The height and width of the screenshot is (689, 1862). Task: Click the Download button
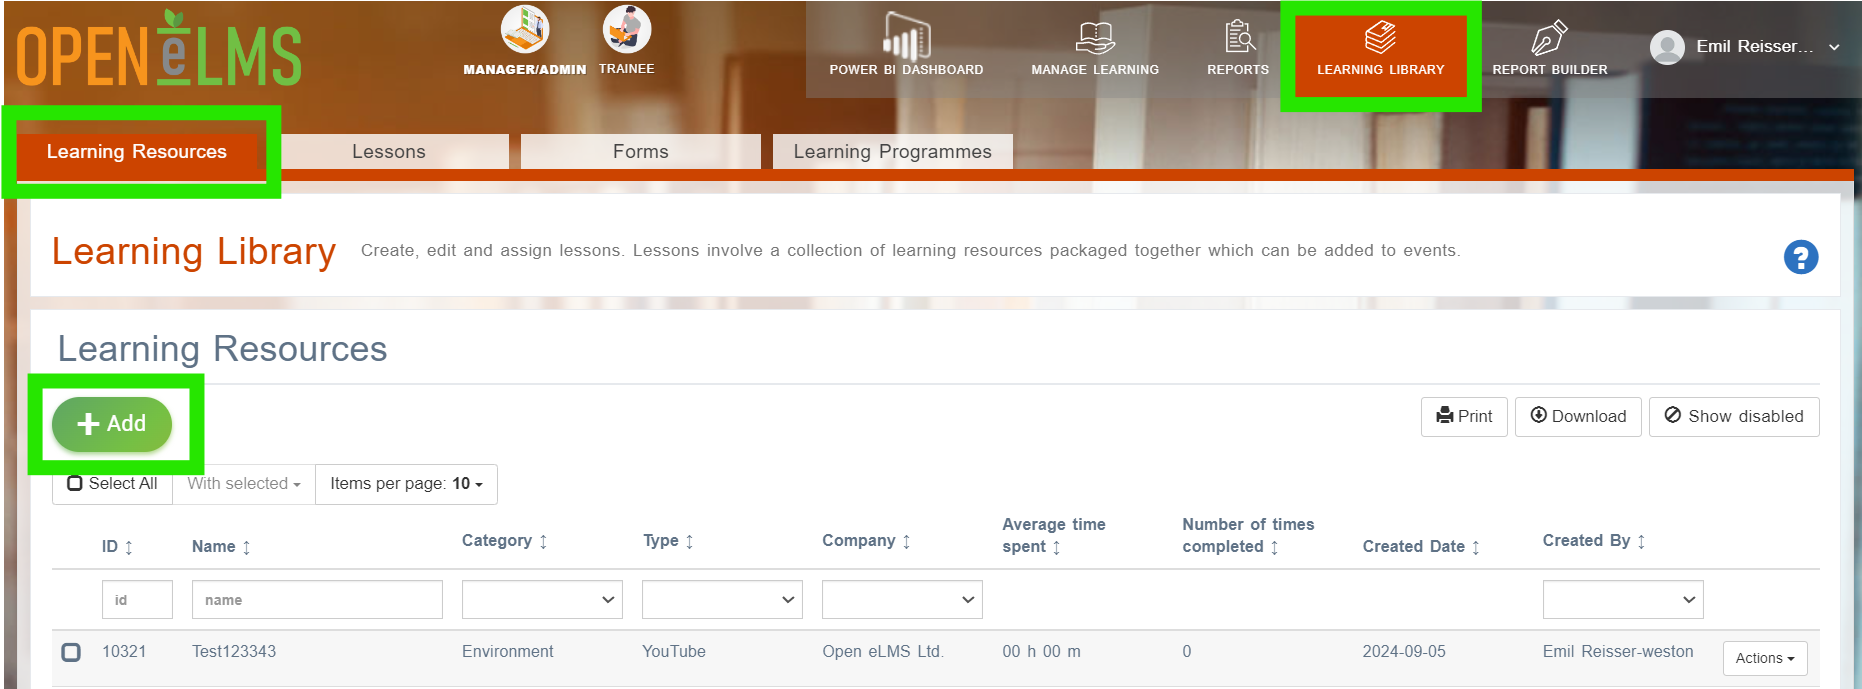pyautogui.click(x=1578, y=417)
